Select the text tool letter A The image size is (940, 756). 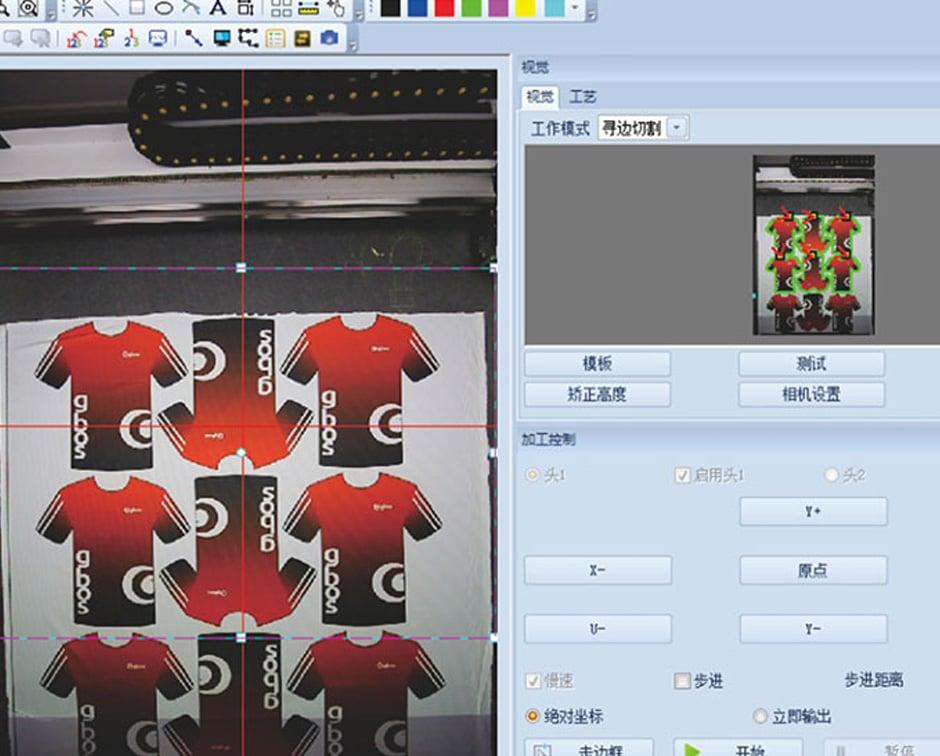pyautogui.click(x=218, y=9)
